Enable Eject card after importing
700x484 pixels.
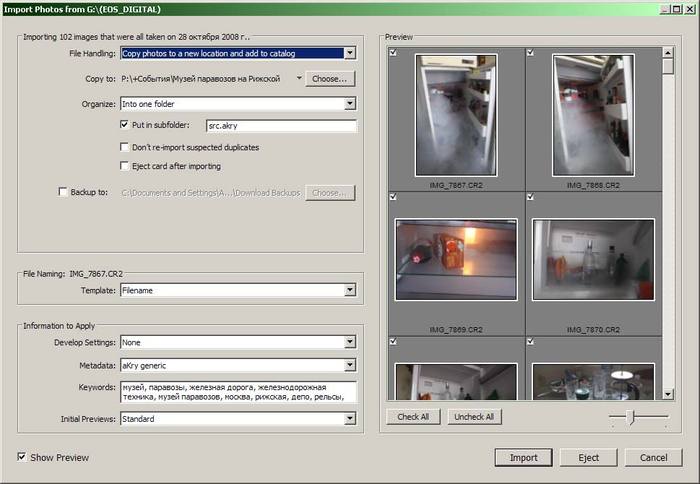[124, 166]
